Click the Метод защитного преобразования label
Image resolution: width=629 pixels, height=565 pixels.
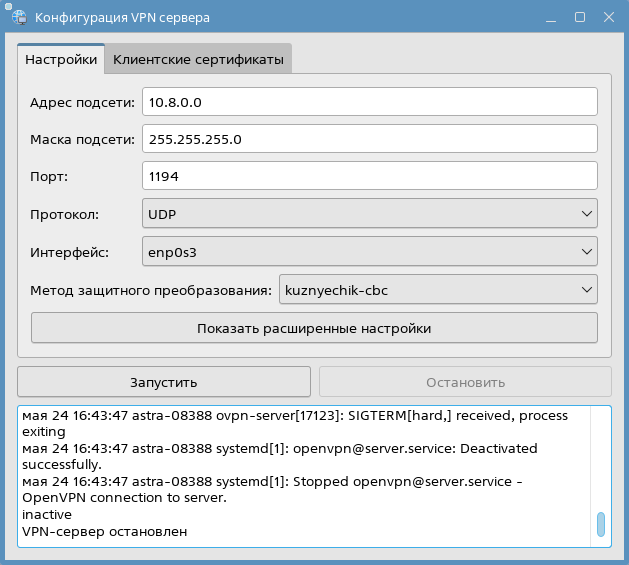pyautogui.click(x=151, y=291)
